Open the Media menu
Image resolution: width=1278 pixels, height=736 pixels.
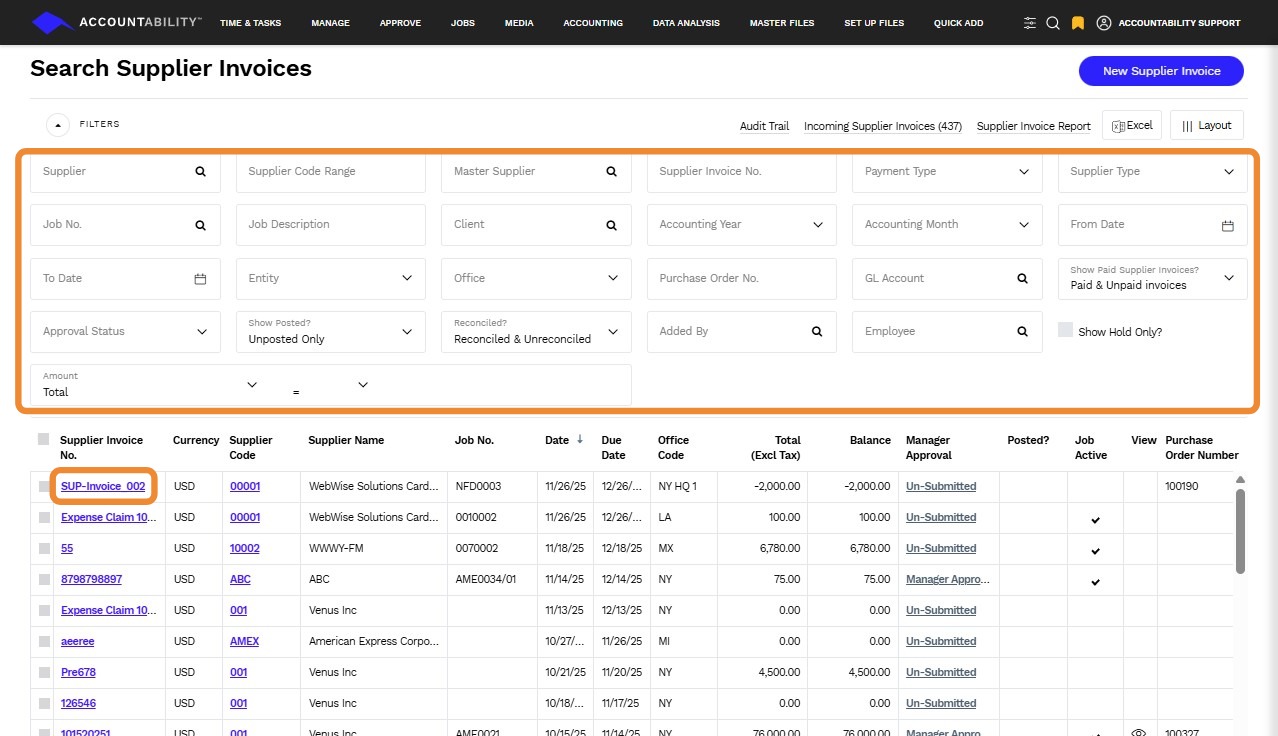(x=519, y=23)
